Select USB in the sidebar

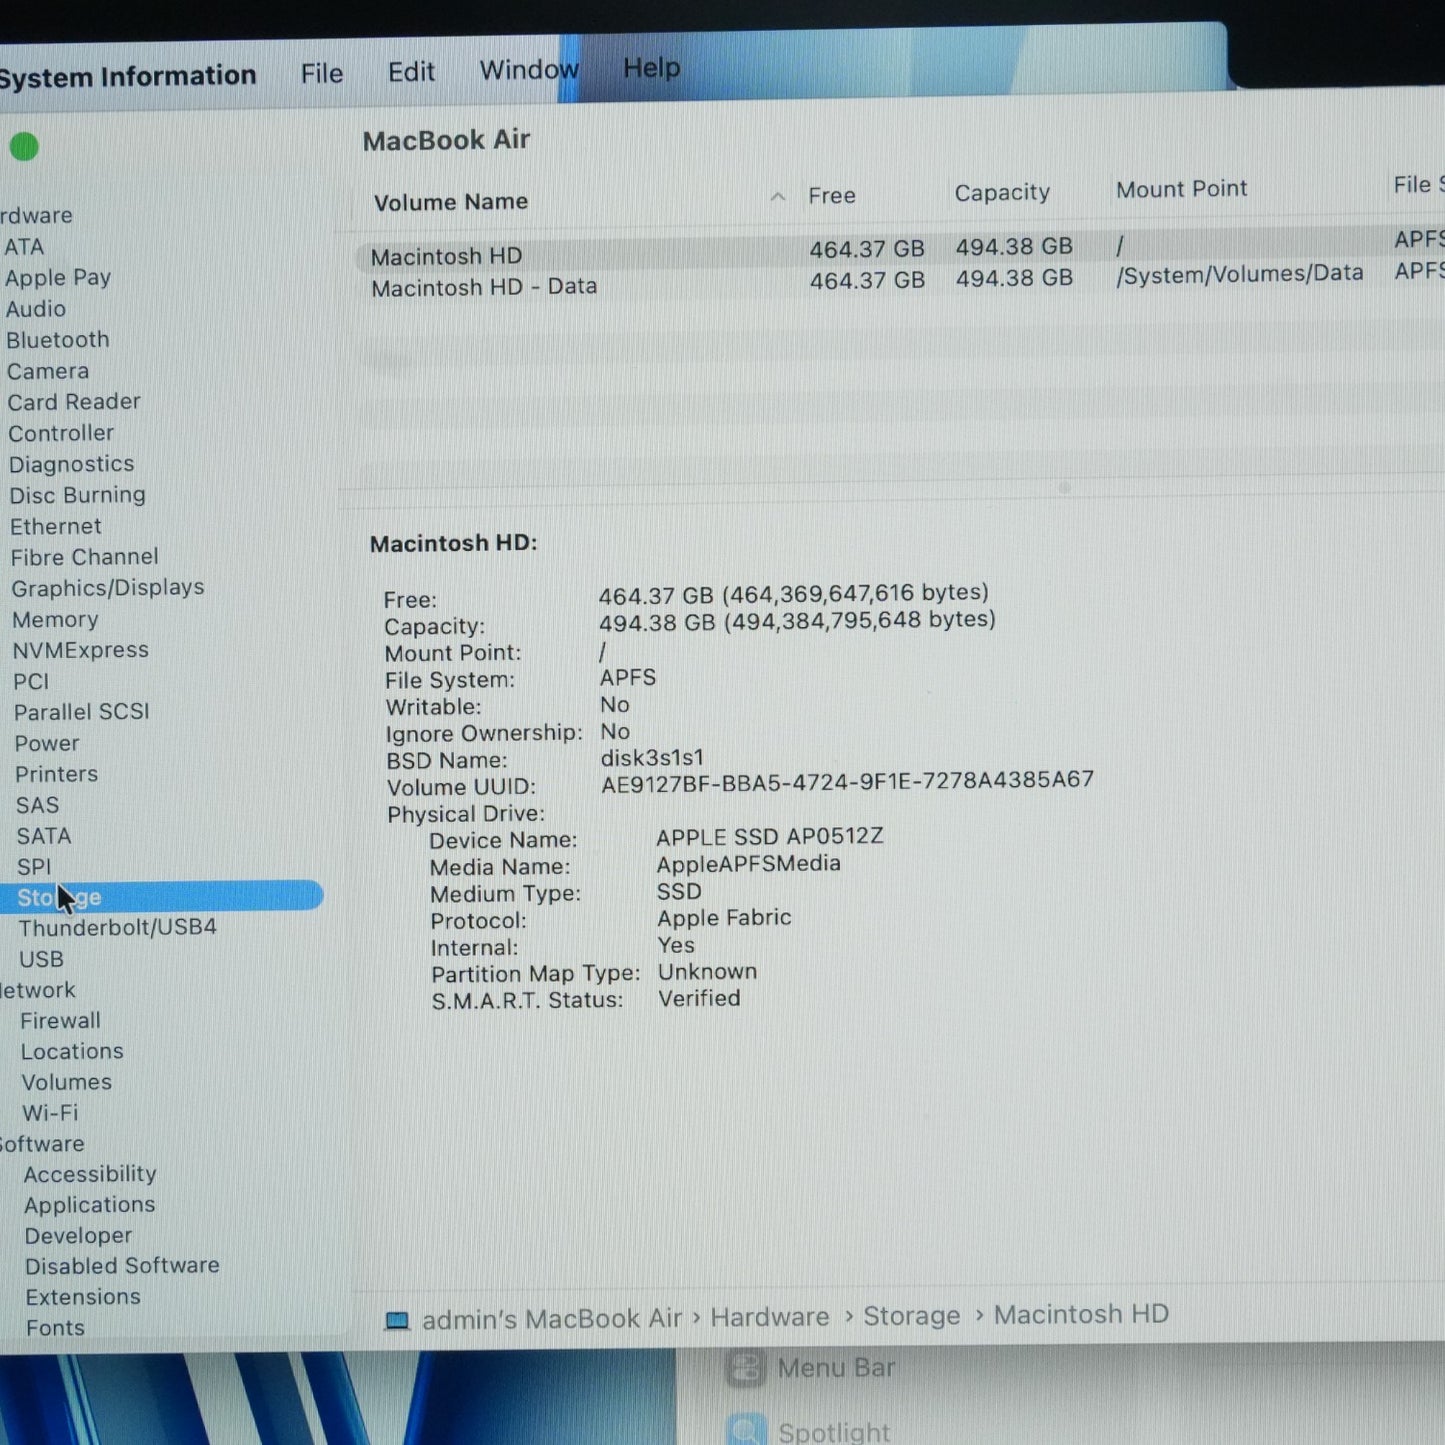coord(42,959)
